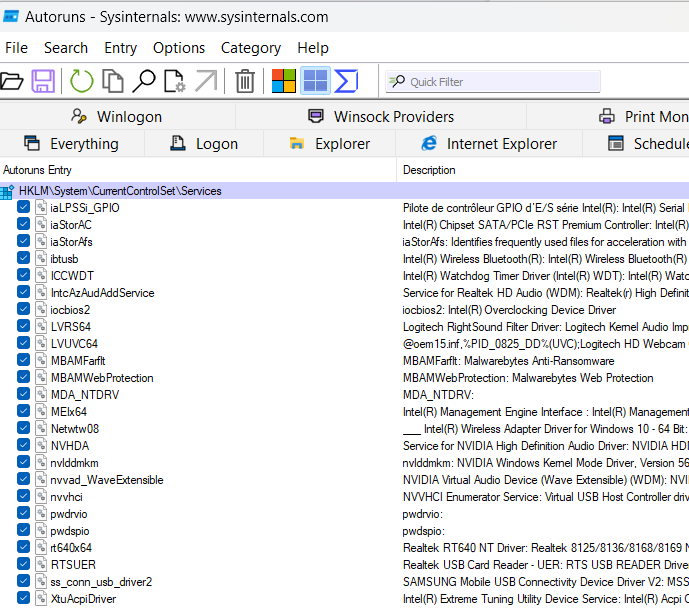Click the Jump to entry arrow icon
This screenshot has width=689, height=616.
click(206, 81)
